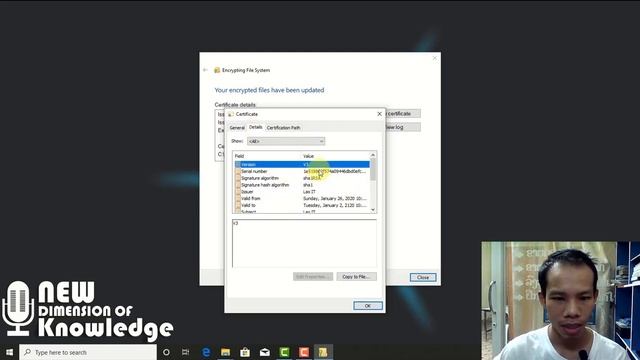The width and height of the screenshot is (640, 360).
Task: Click the Signature hash algorithm field icon
Action: click(238, 185)
